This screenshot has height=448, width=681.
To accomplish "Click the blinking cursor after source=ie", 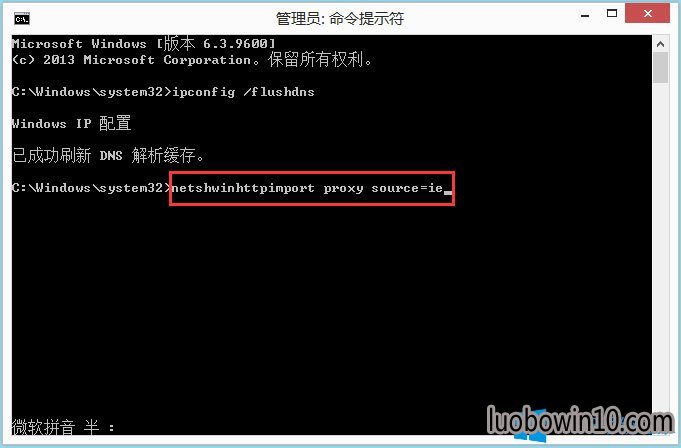I will click(448, 193).
